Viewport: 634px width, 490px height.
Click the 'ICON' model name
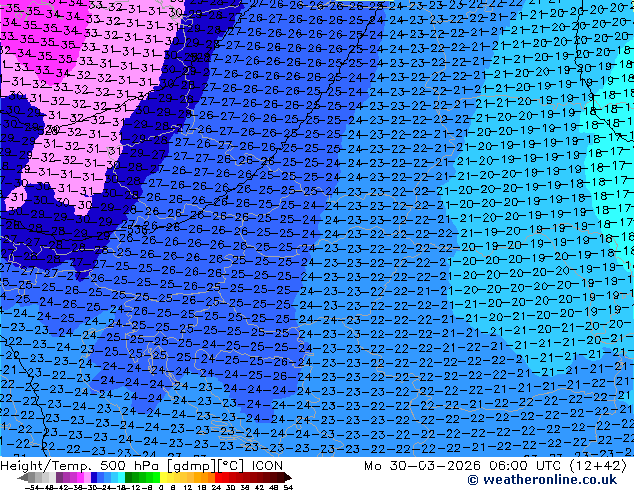(x=267, y=466)
